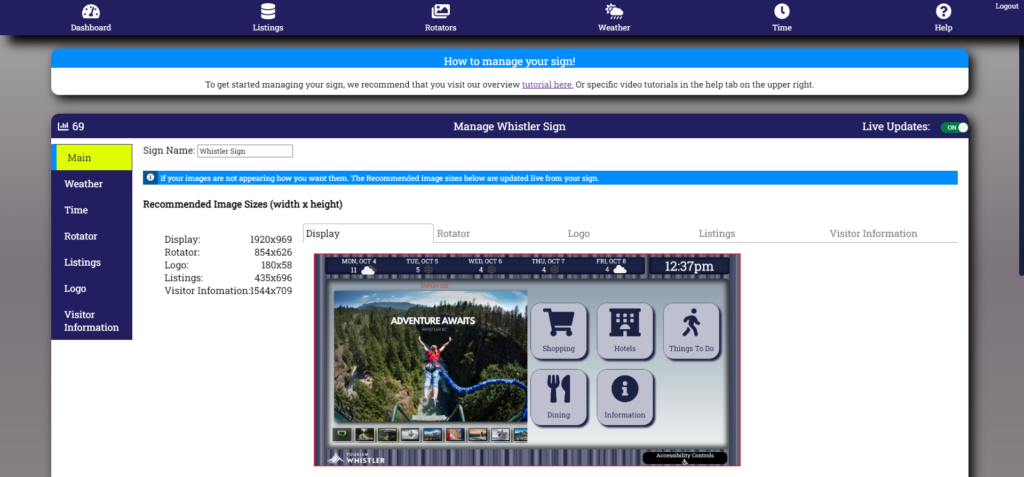Click the Adventure Awaits rotator image

point(430,355)
